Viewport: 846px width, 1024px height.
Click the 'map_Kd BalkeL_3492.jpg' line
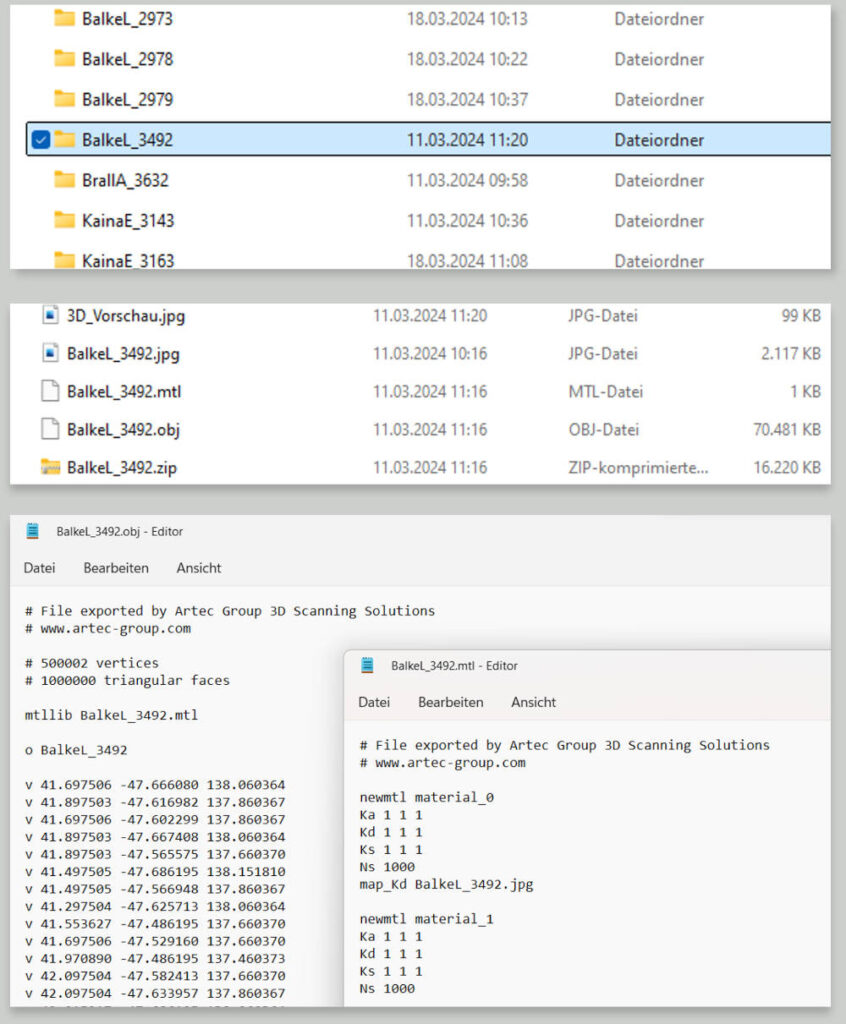coord(446,885)
